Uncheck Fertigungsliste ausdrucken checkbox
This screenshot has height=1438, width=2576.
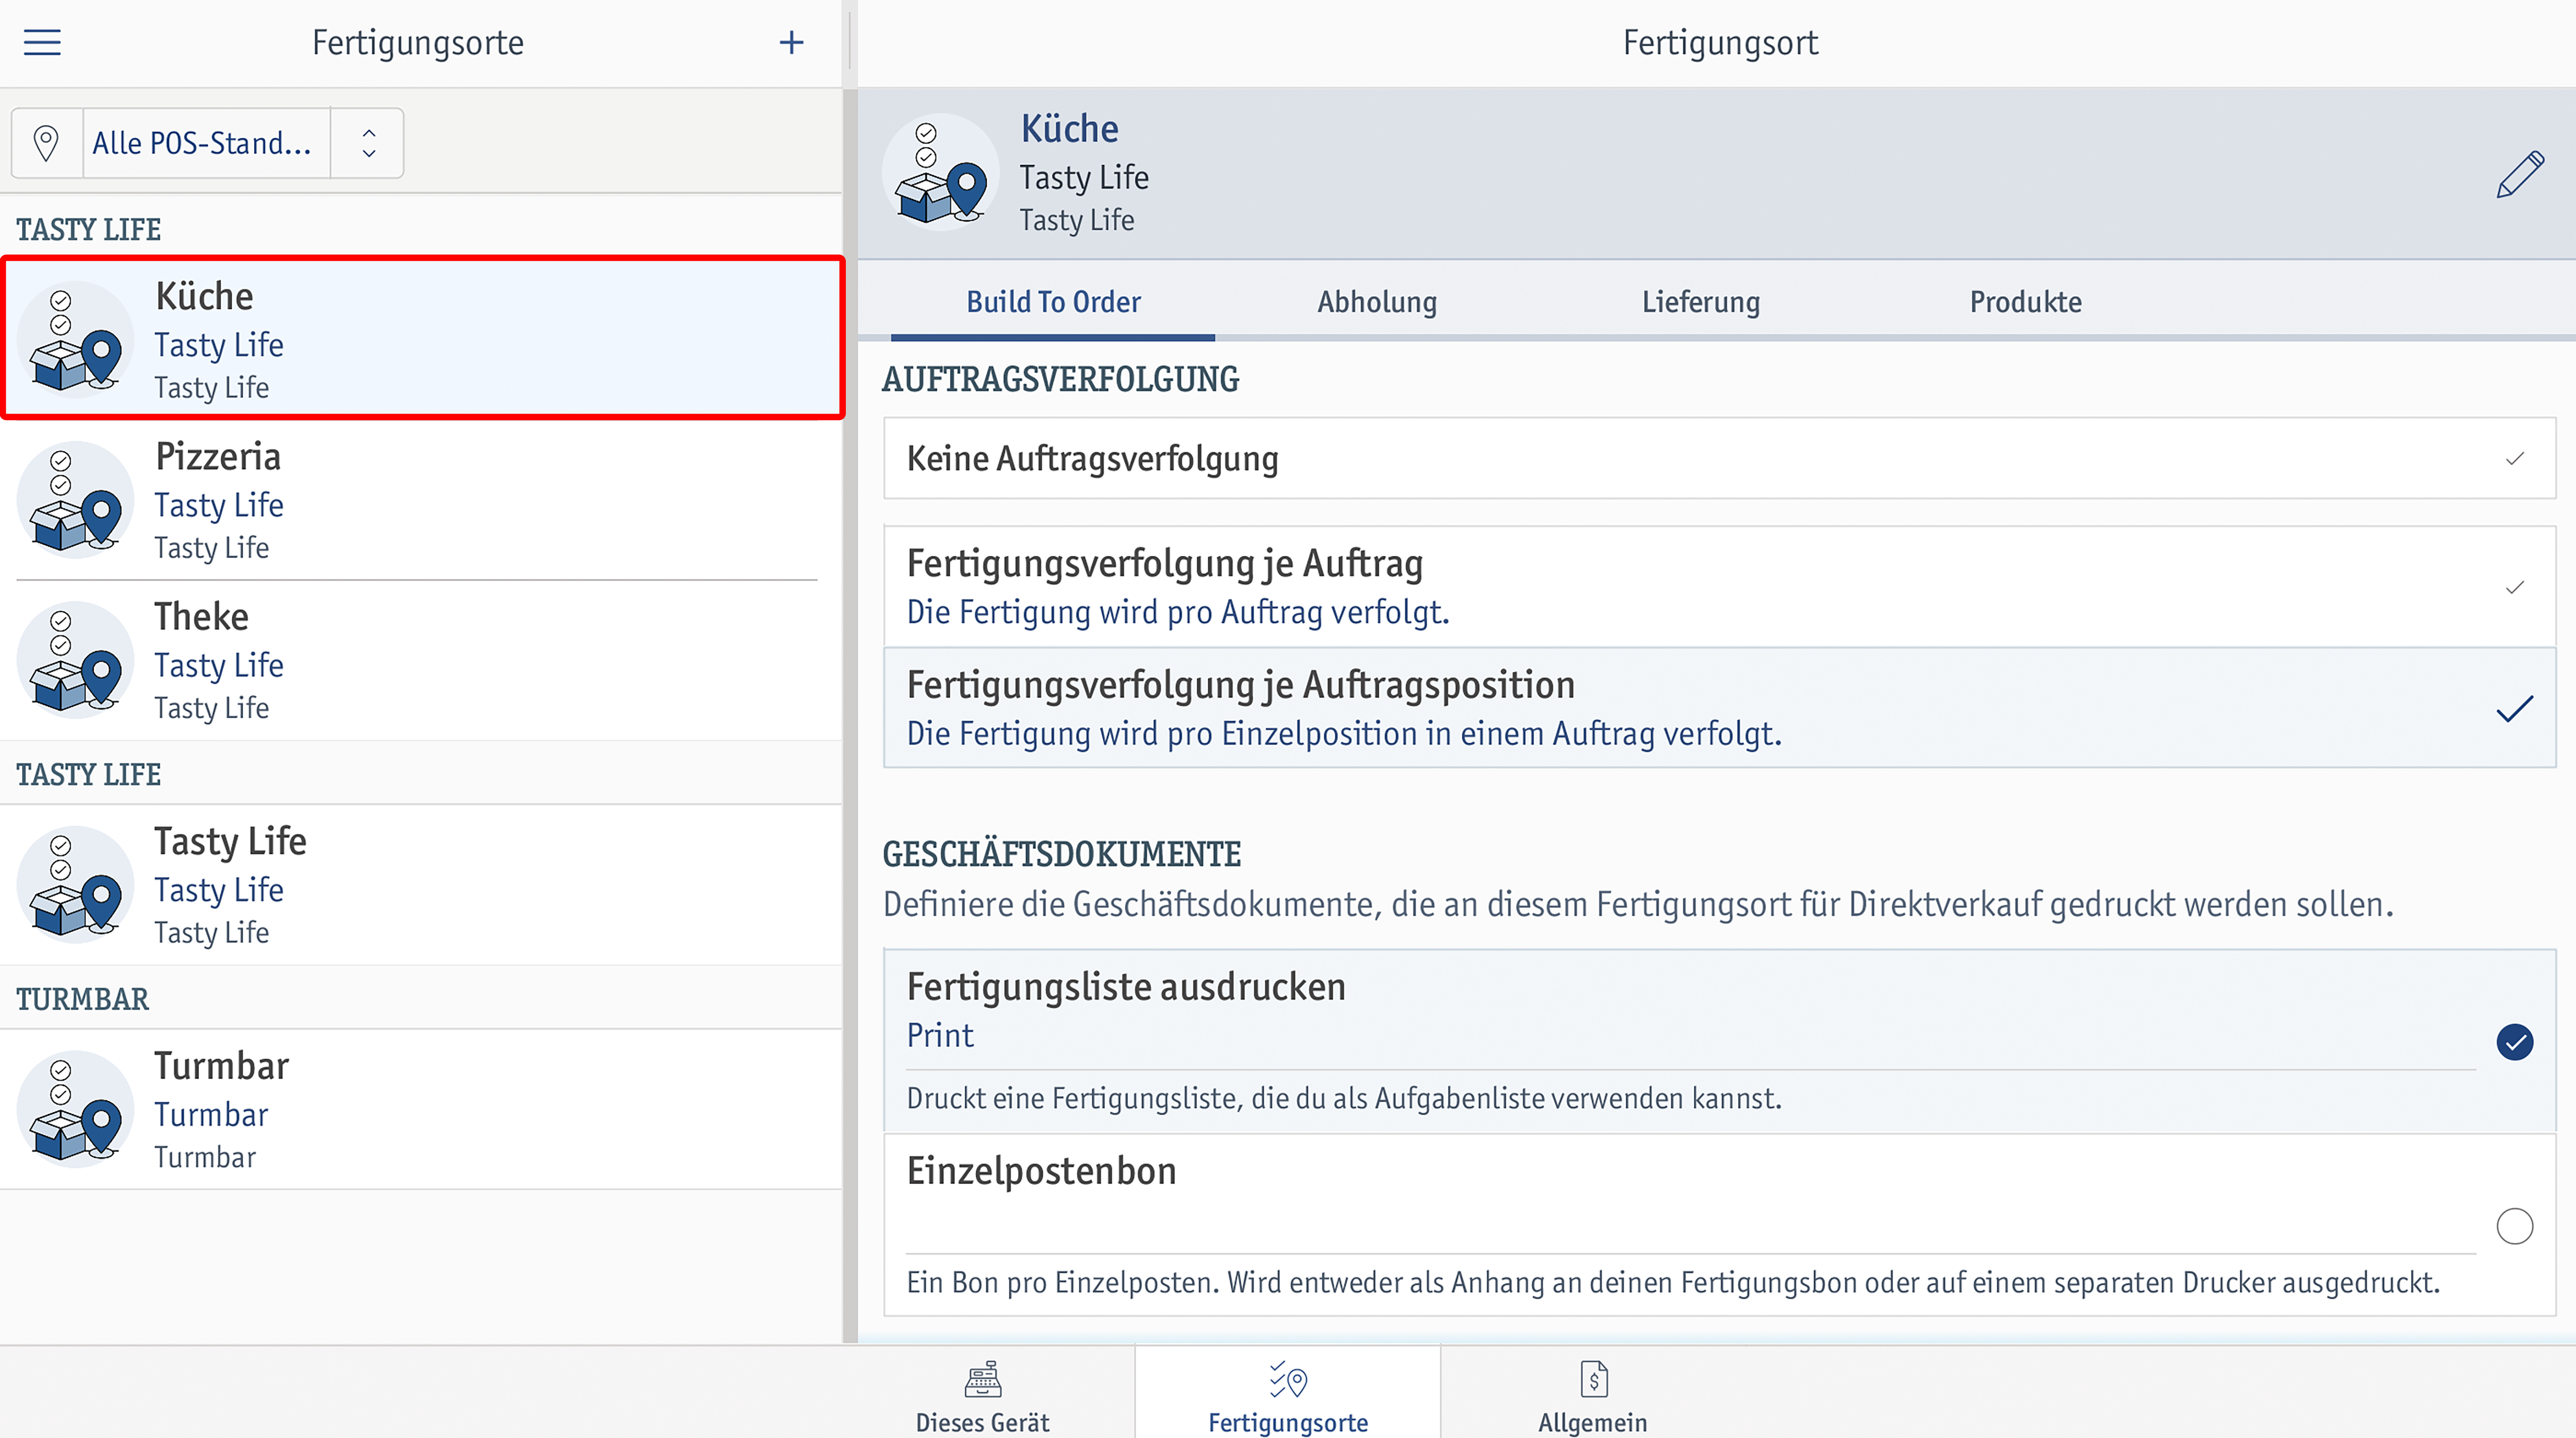click(x=2514, y=1042)
